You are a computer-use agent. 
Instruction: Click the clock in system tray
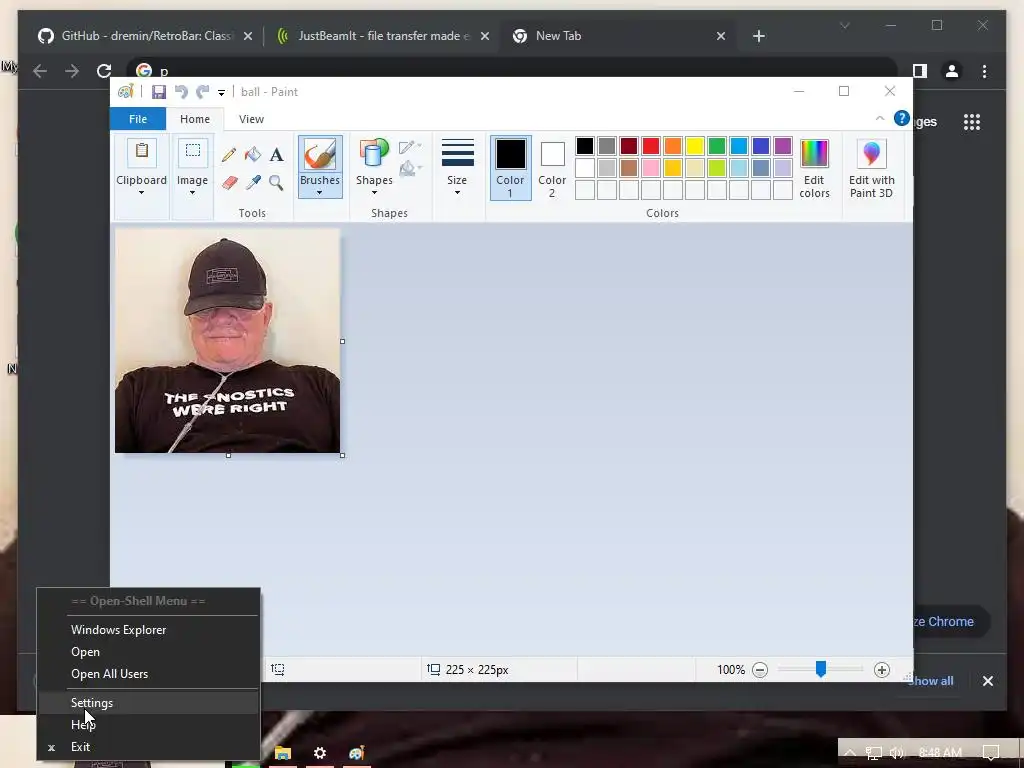pyautogui.click(x=940, y=752)
